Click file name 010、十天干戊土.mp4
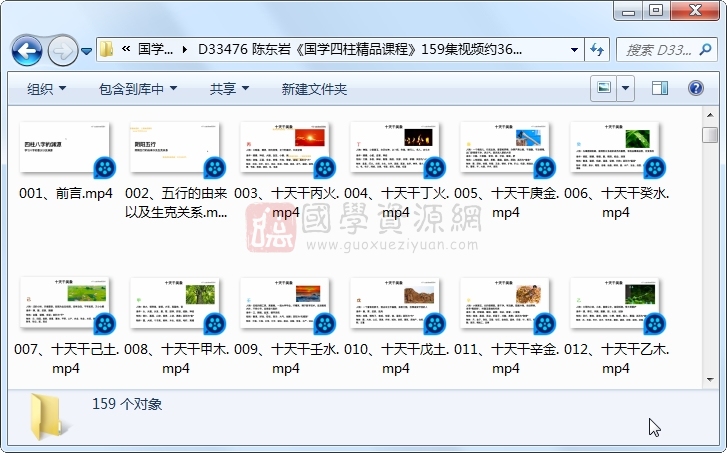727x453 pixels. (396, 359)
